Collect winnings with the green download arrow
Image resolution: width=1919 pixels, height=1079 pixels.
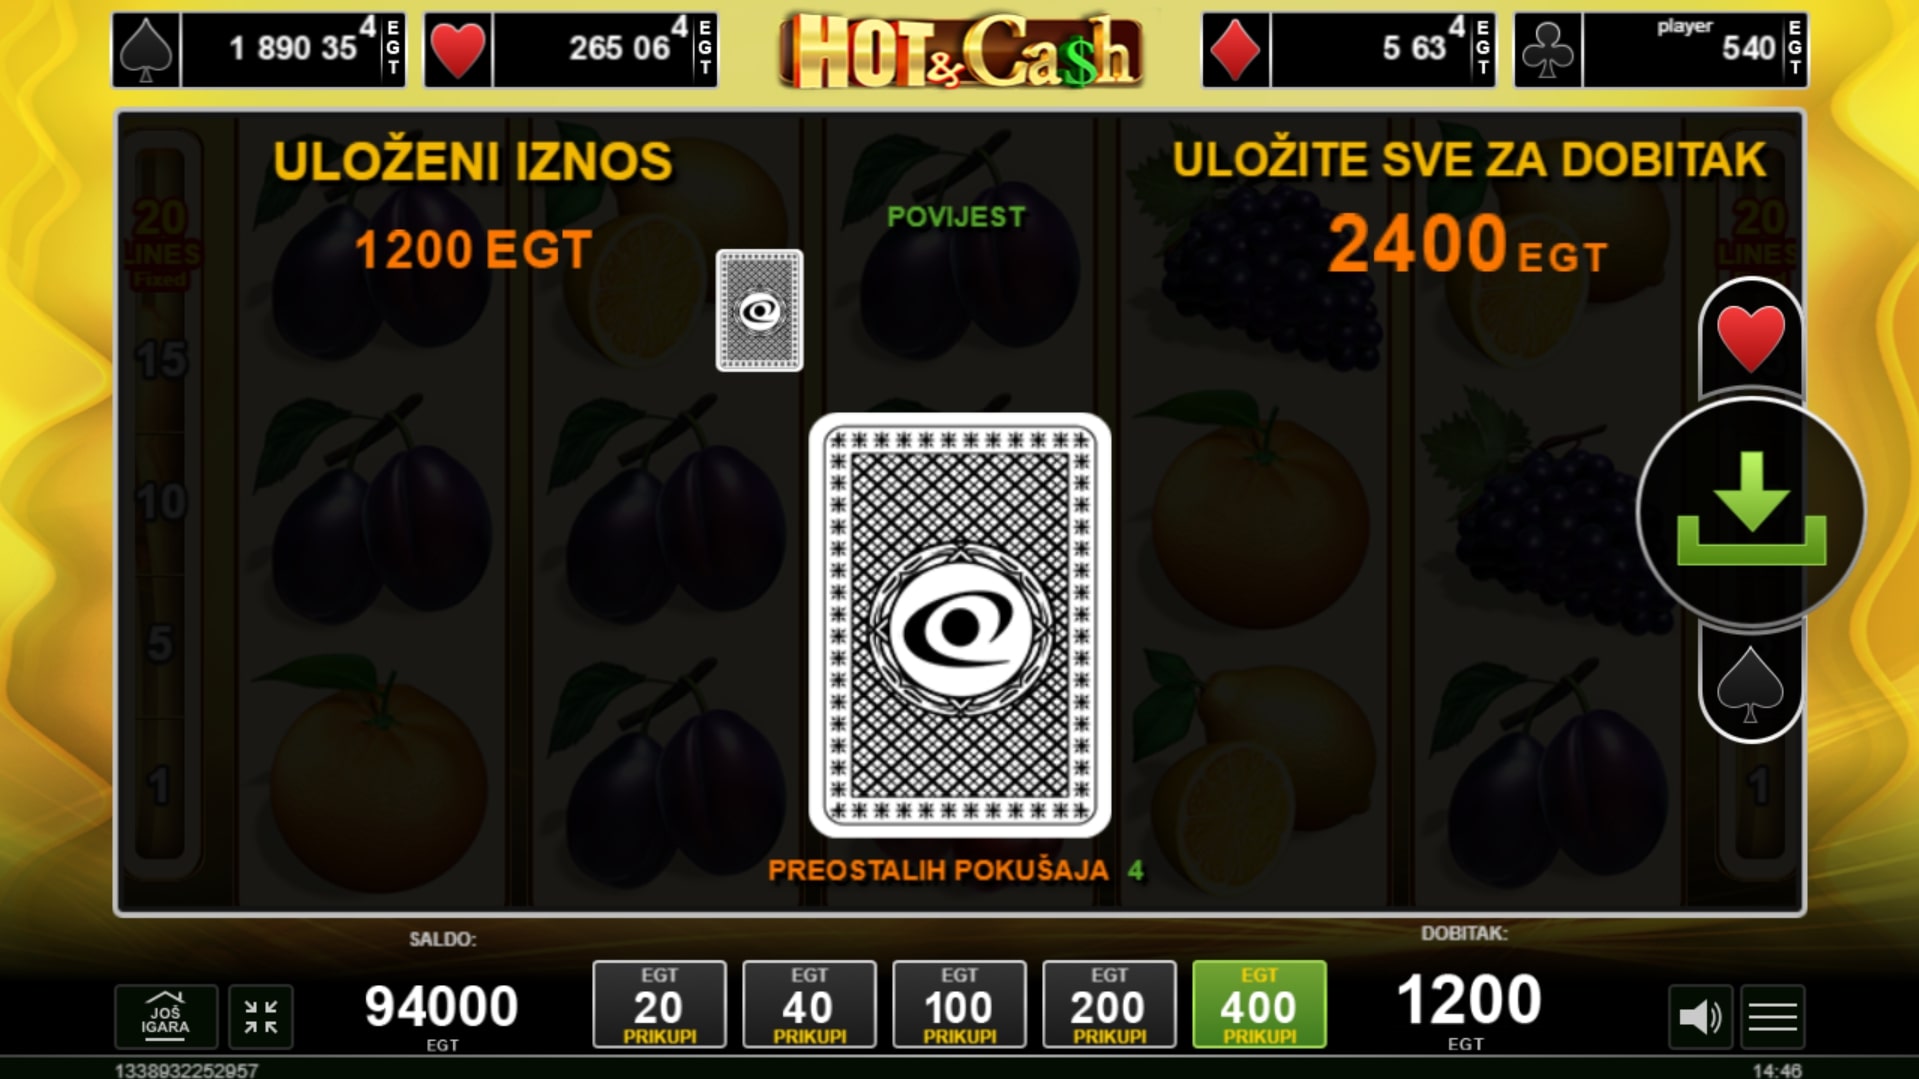click(x=1751, y=511)
